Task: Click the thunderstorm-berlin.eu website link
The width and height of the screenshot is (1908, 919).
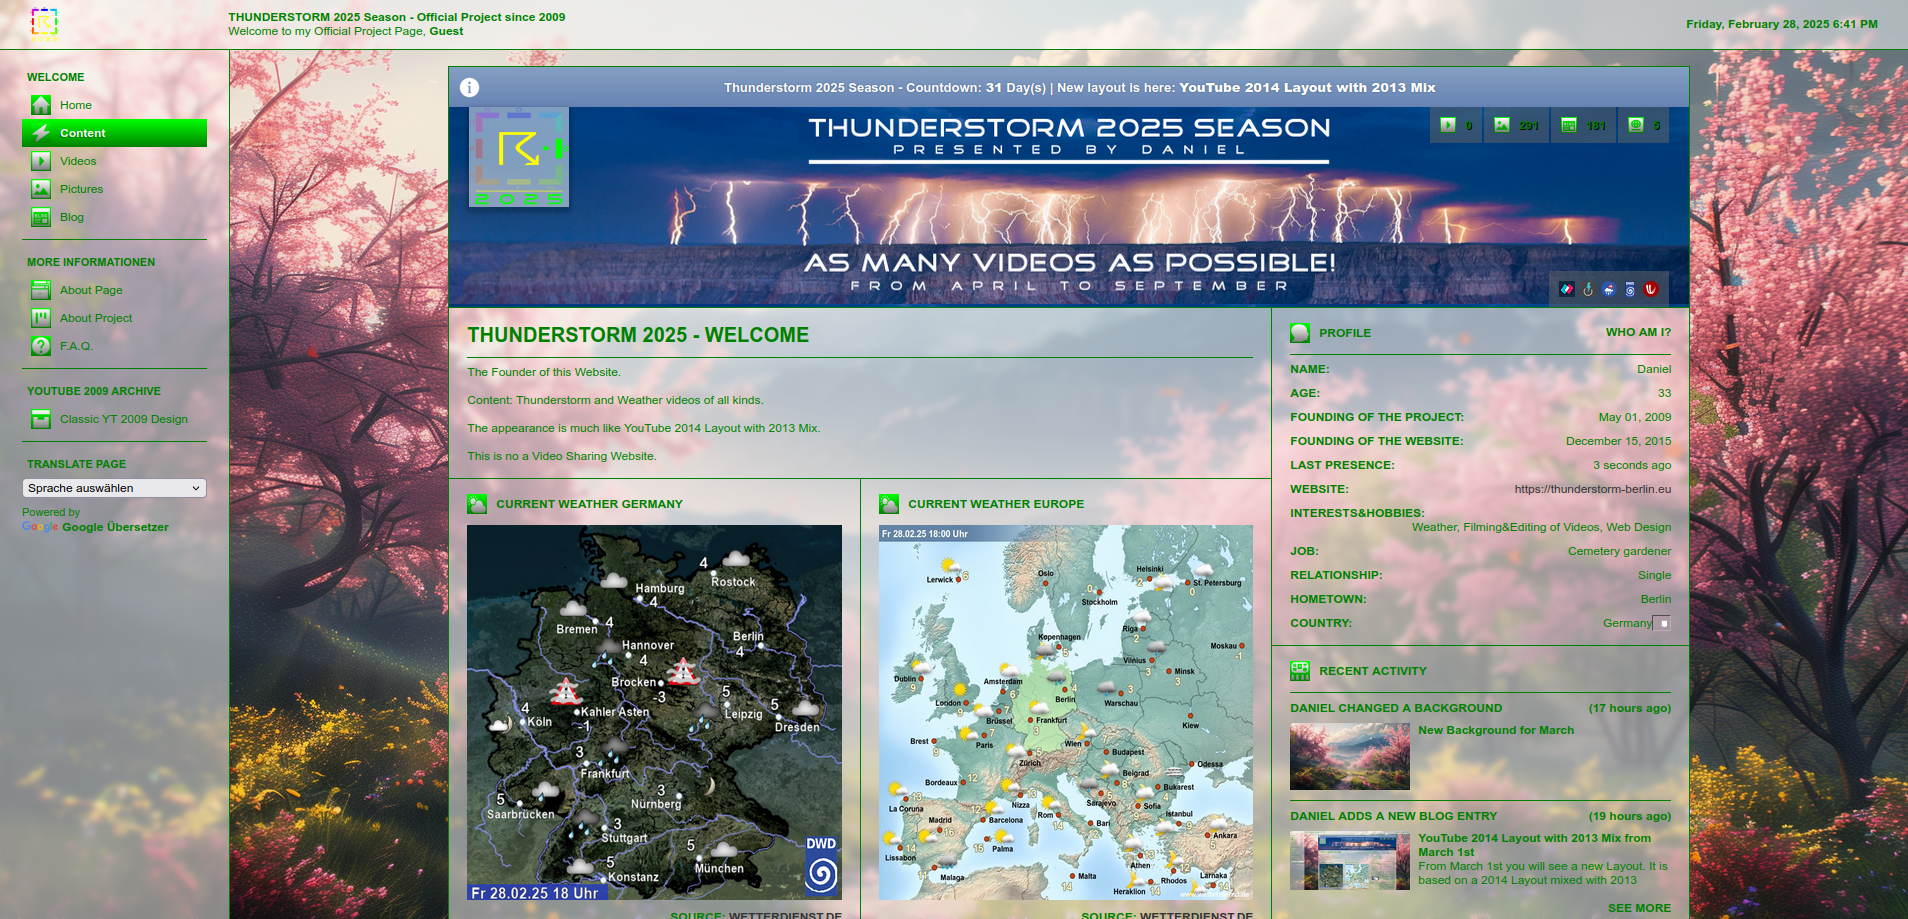Action: coord(1592,489)
